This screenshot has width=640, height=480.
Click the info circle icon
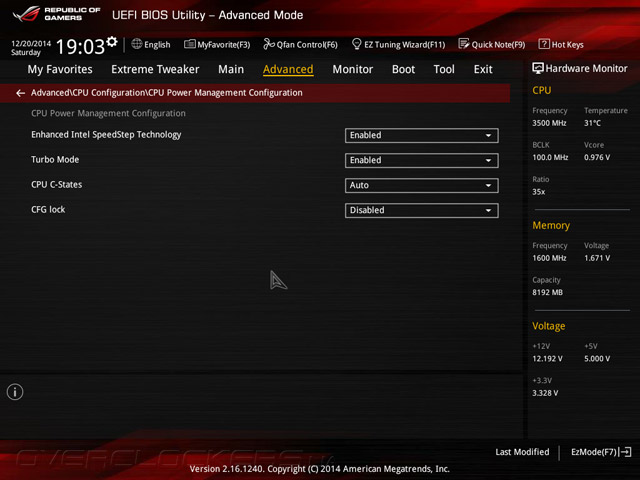point(15,392)
